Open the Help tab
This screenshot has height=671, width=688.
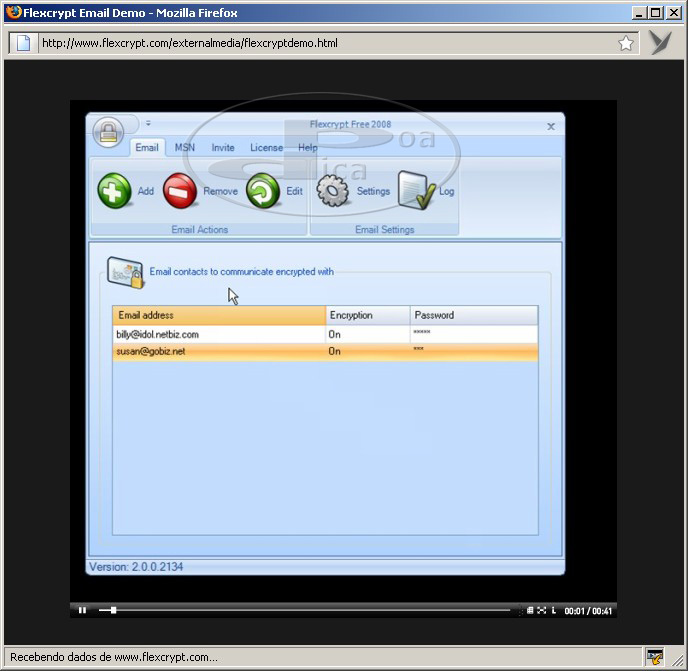click(308, 148)
